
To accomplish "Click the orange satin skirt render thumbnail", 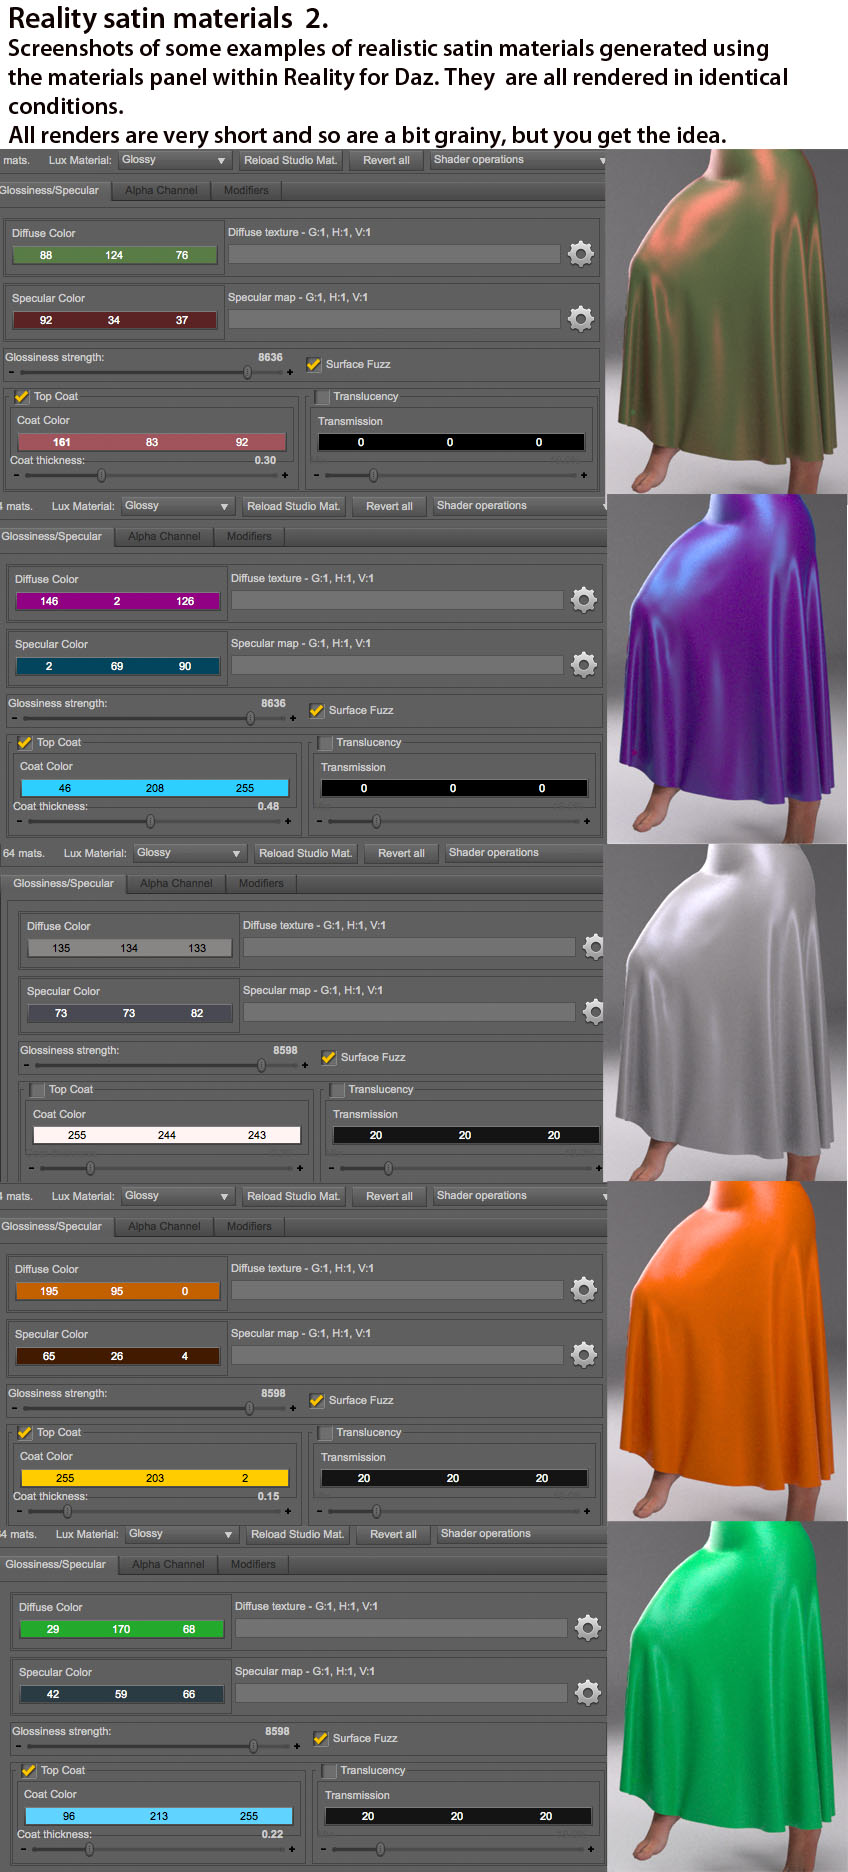I will pos(727,1350).
